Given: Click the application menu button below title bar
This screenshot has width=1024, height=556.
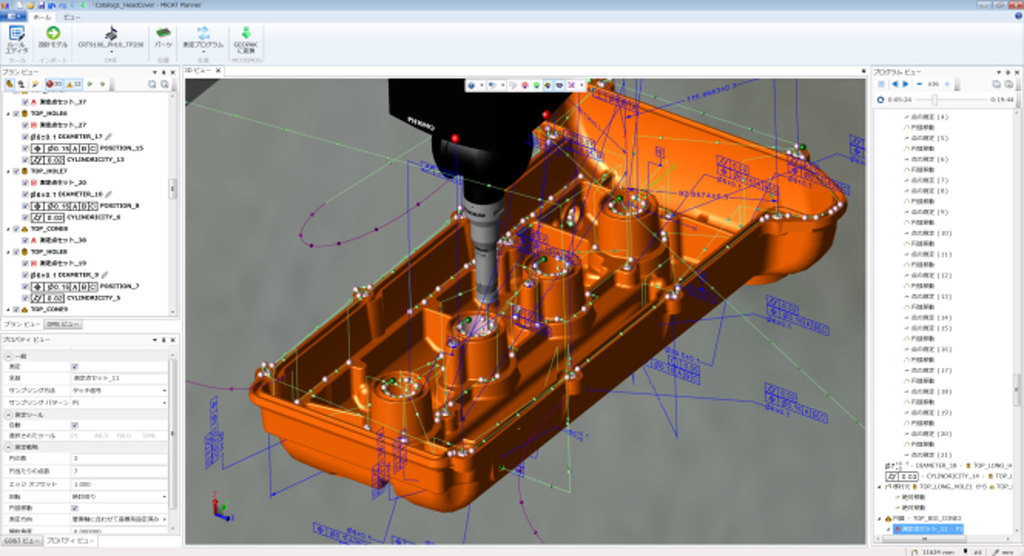Looking at the screenshot, I should click(13, 17).
